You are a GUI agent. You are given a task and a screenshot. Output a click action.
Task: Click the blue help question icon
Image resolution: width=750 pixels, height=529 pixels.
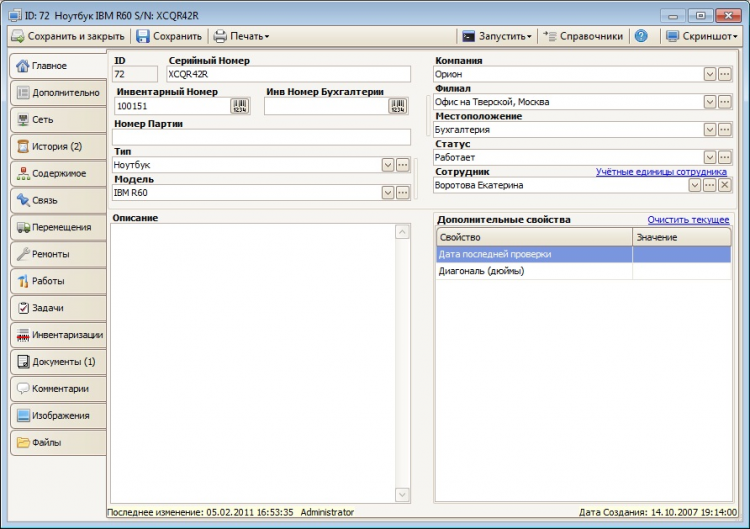click(641, 36)
